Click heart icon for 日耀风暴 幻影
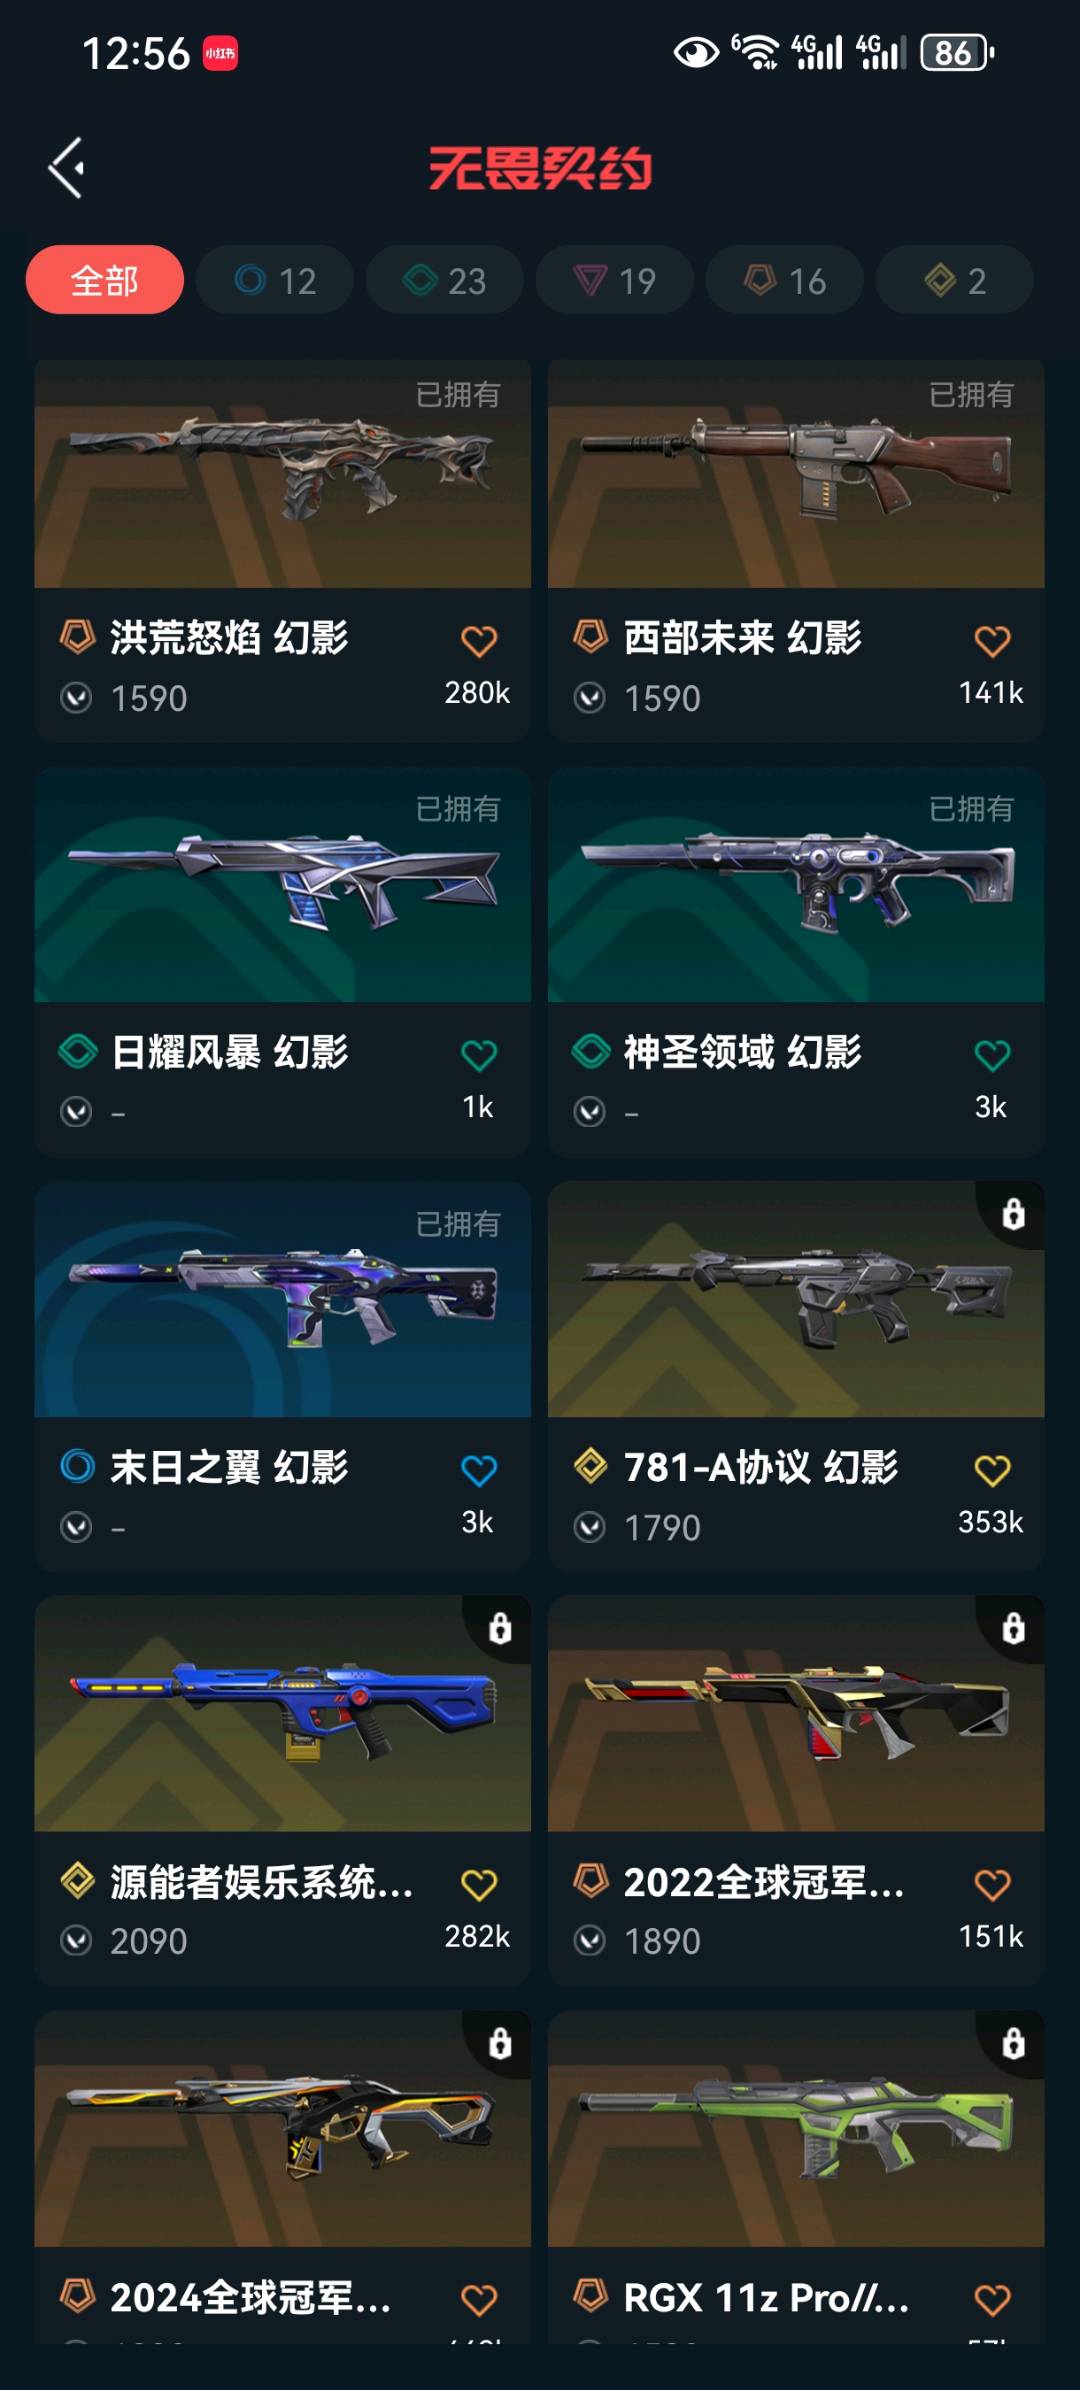This screenshot has height=2390, width=1080. (x=479, y=1055)
